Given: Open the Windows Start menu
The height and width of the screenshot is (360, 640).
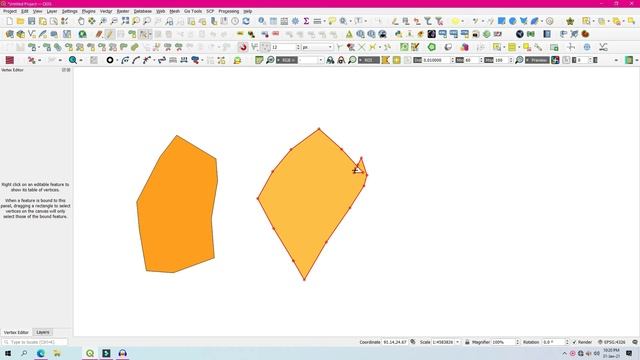Looking at the screenshot, I should (8, 353).
